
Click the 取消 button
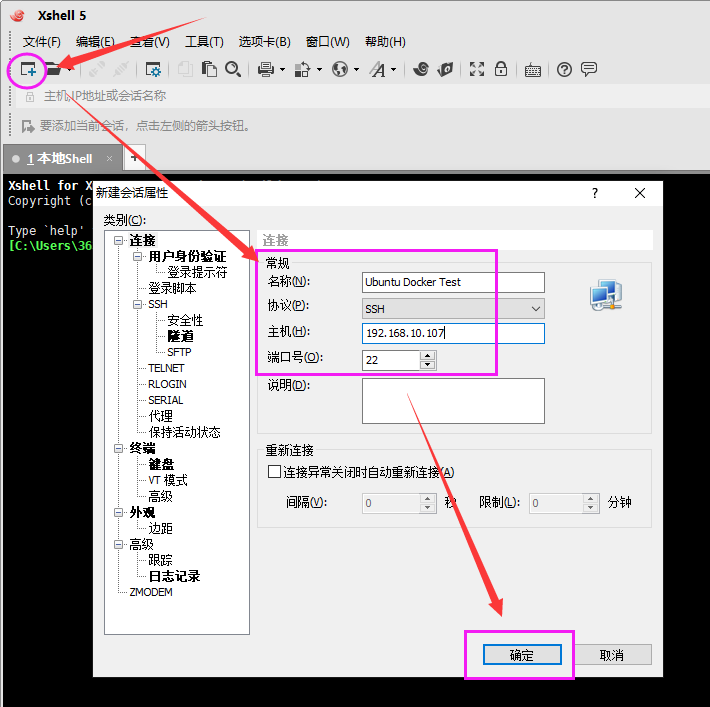[612, 655]
